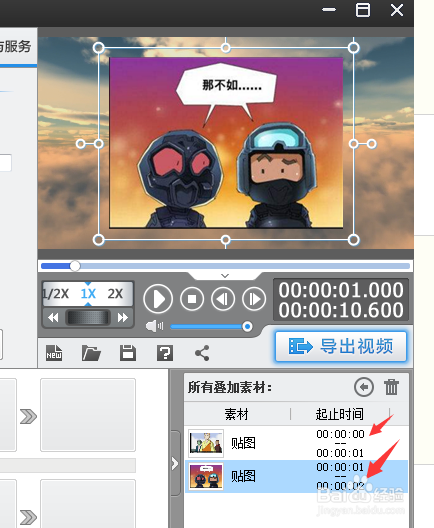Click the outer right rotation handle of the overlay
The width and height of the screenshot is (434, 528).
(x=372, y=144)
